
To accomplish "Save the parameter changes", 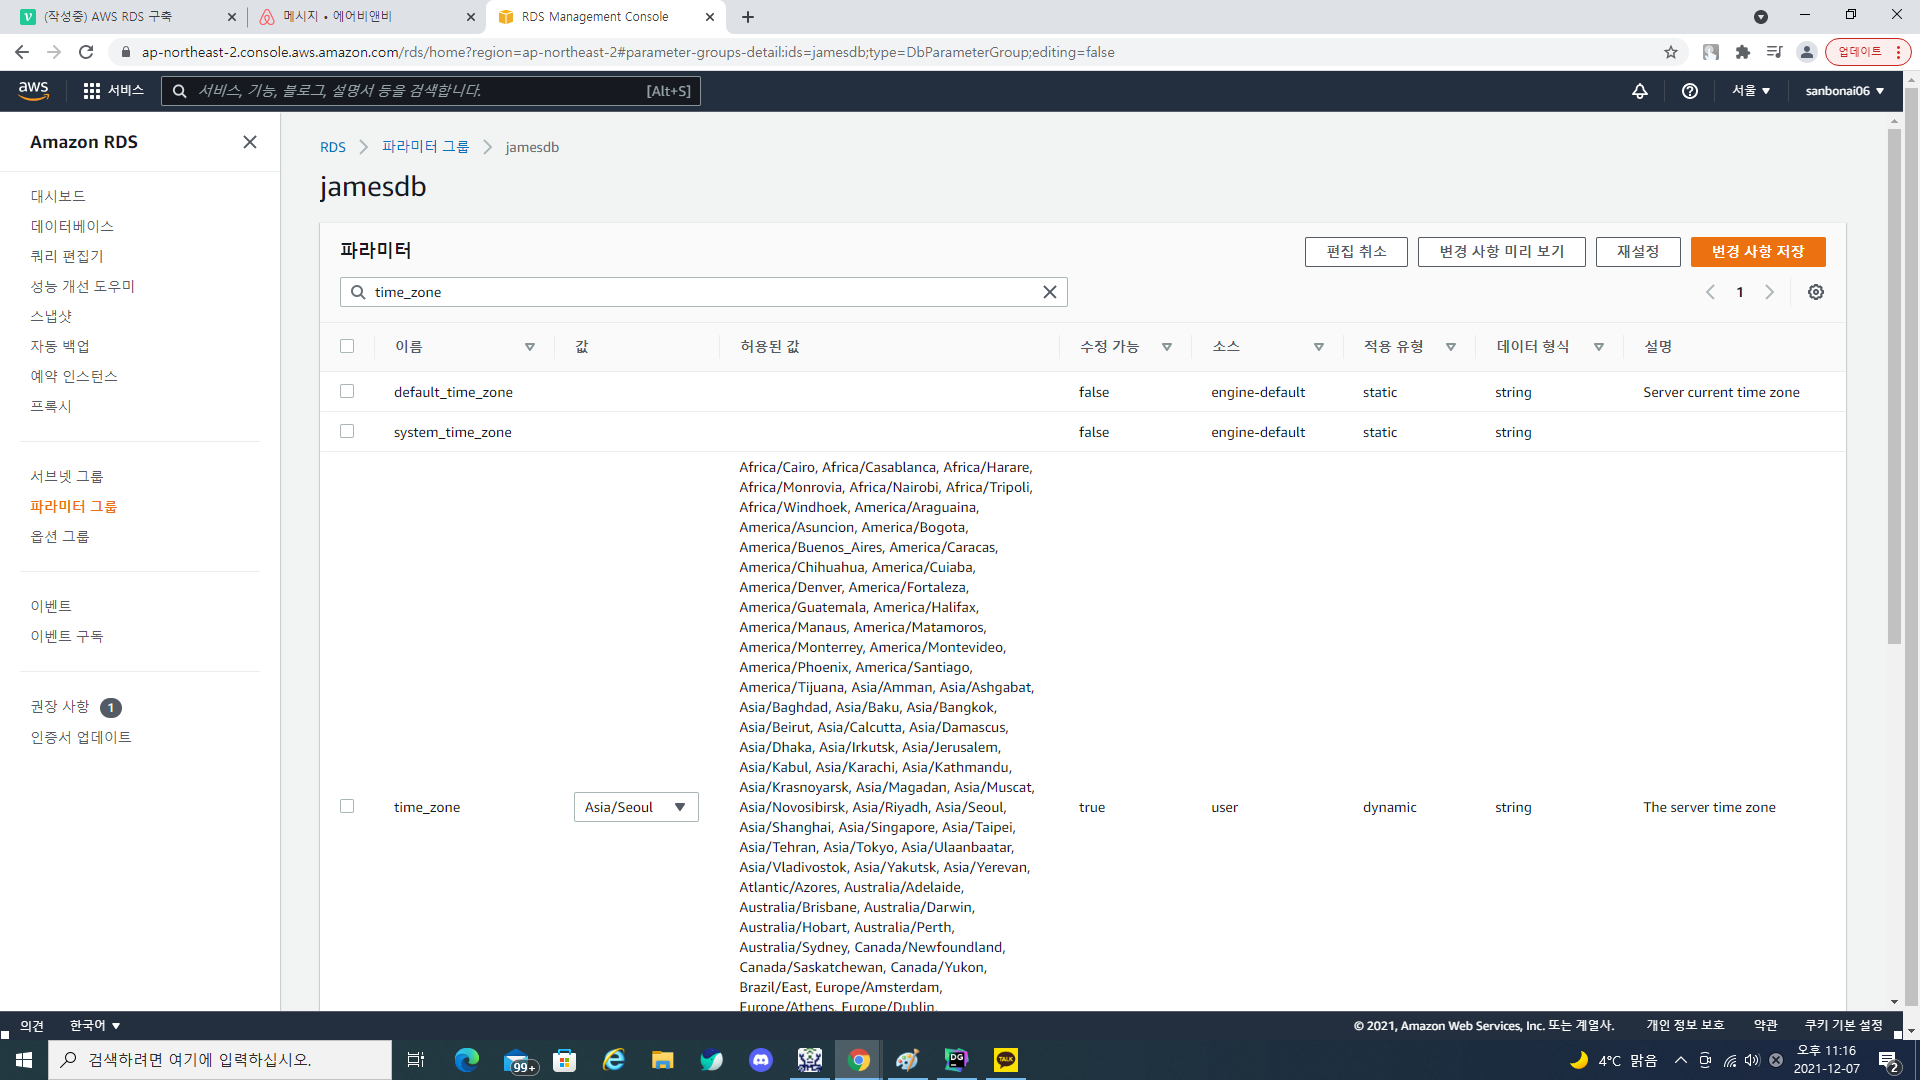I will pos(1757,252).
